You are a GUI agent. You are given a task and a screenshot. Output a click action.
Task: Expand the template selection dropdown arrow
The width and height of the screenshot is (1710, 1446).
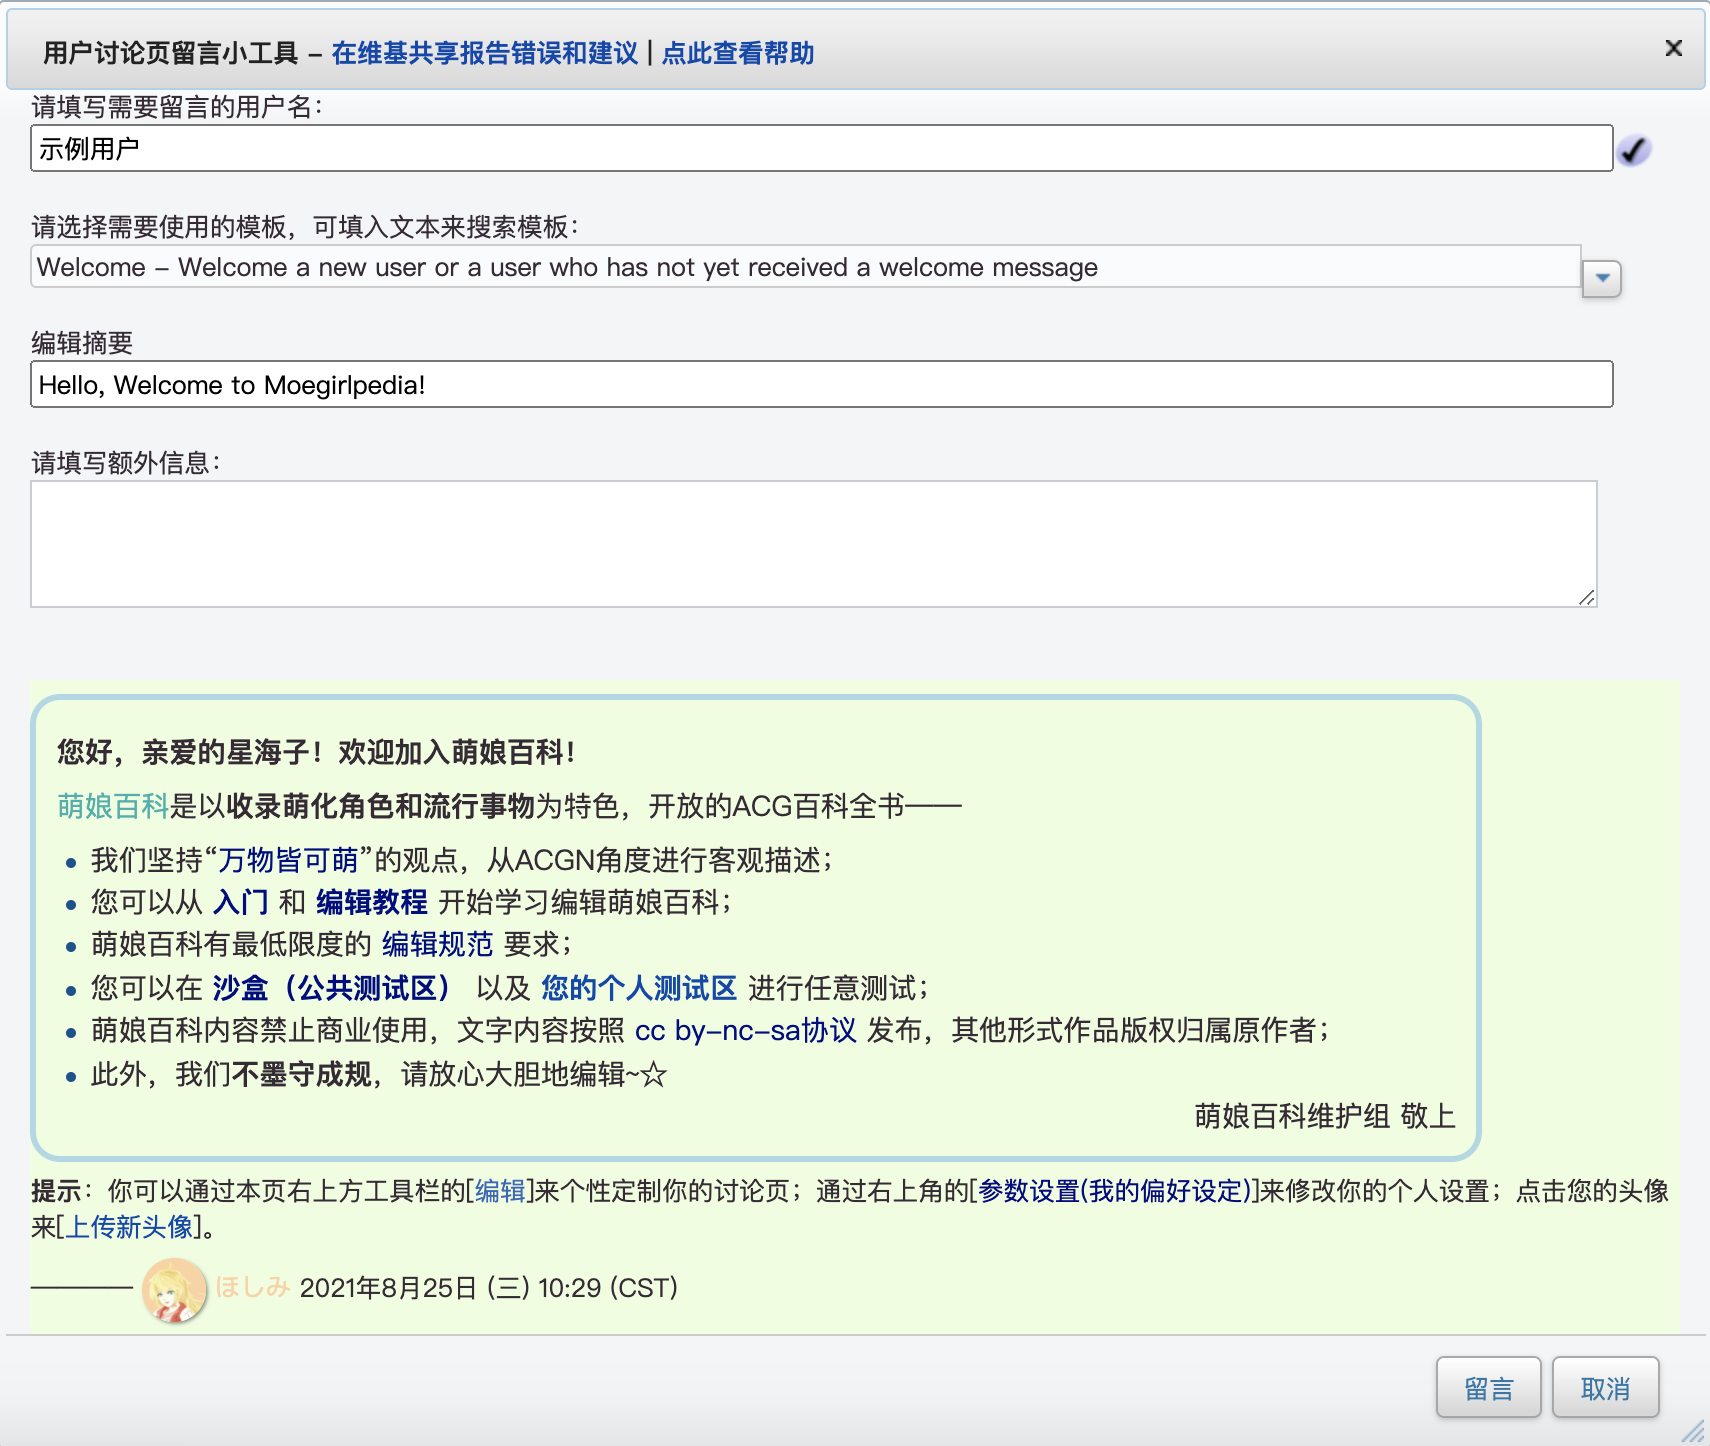tap(1601, 278)
